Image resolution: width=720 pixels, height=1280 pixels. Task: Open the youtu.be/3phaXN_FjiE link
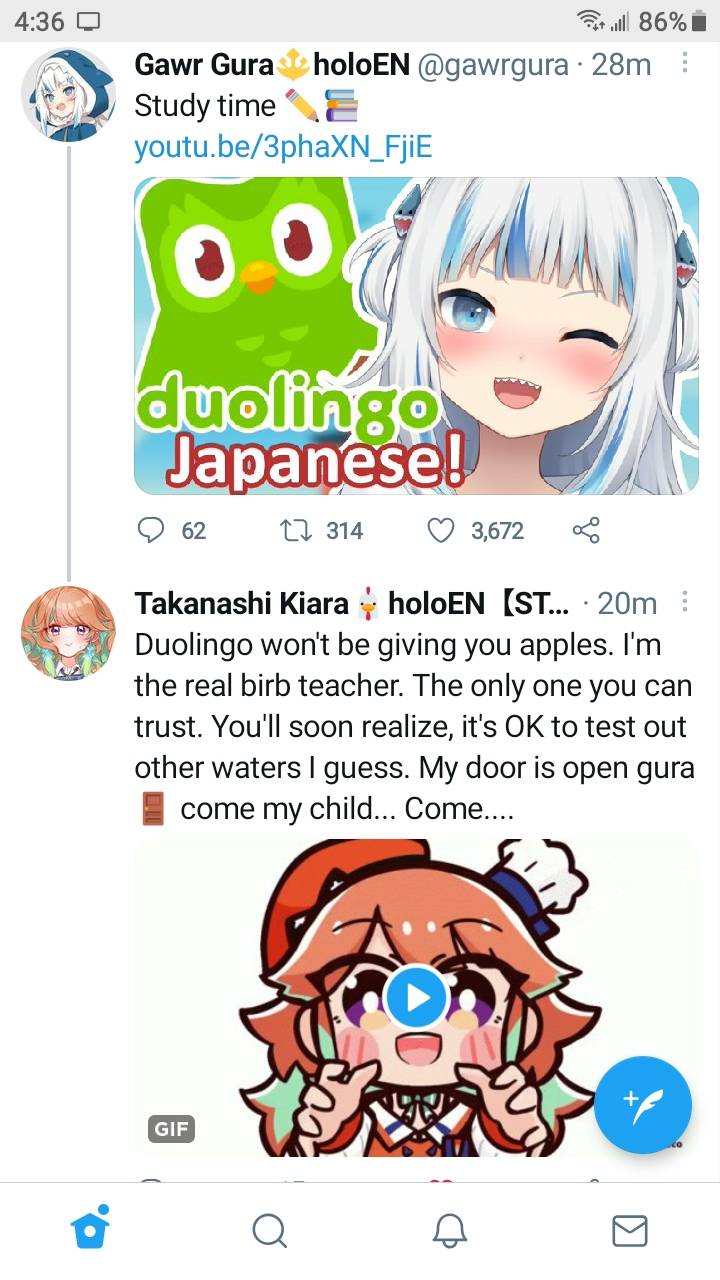coord(283,148)
